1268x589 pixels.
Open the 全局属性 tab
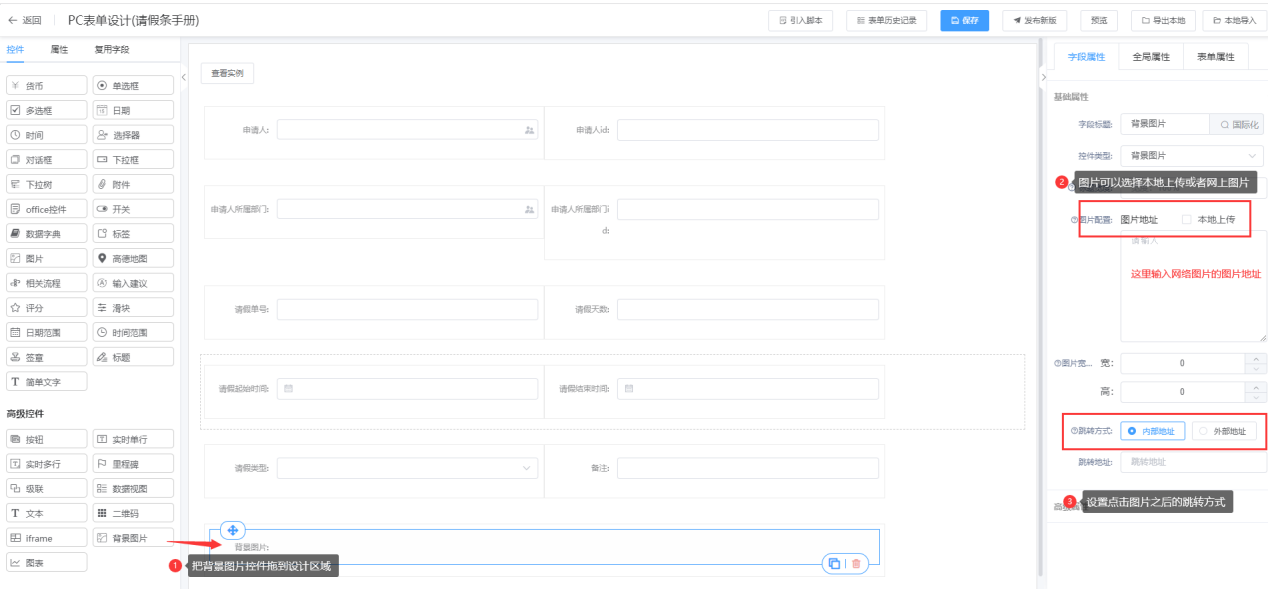click(1151, 57)
